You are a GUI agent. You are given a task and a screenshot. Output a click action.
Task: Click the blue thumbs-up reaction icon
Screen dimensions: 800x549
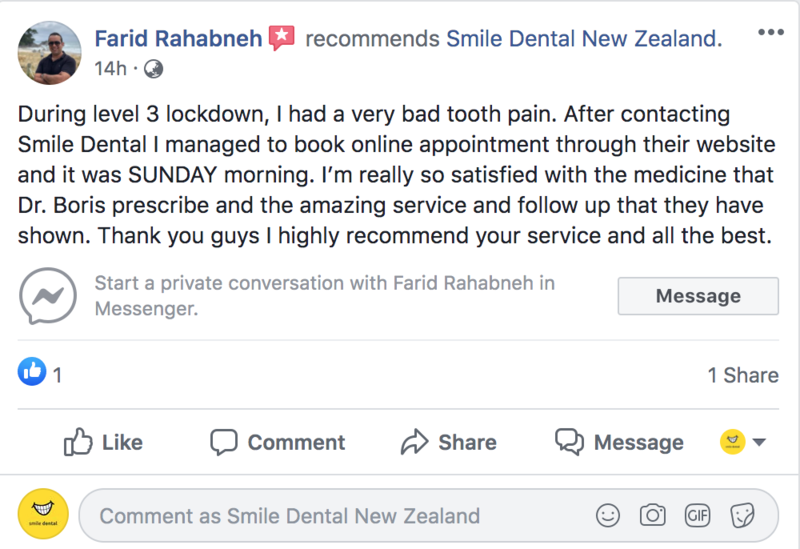click(32, 374)
